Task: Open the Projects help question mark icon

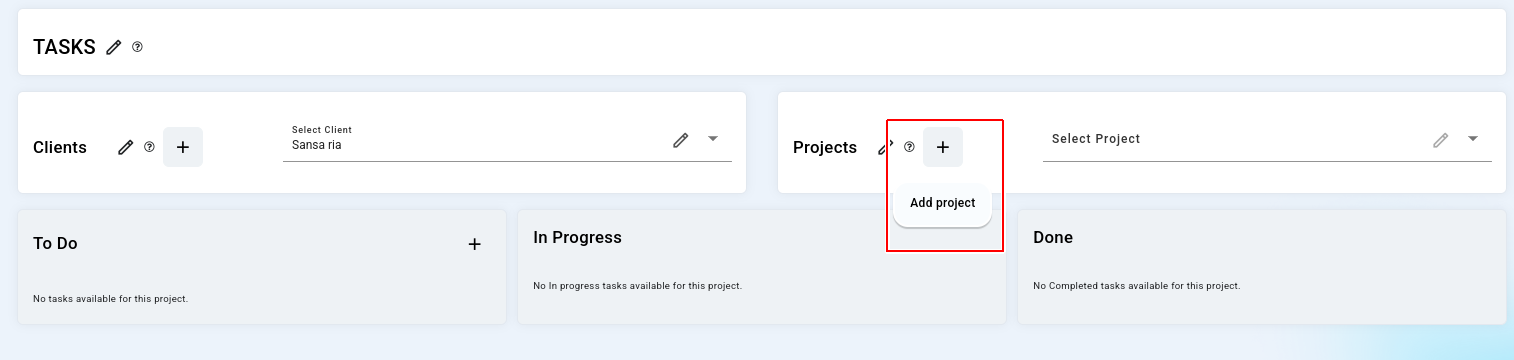Action: (909, 147)
